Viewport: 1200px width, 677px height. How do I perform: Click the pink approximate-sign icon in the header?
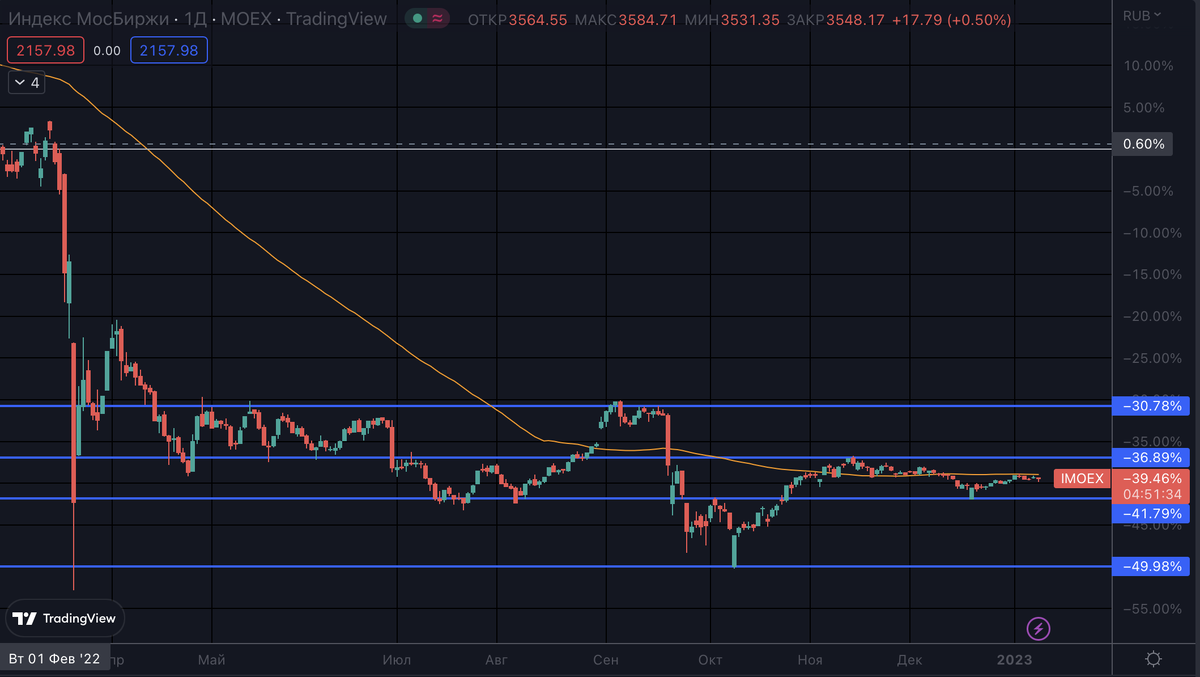(x=439, y=17)
